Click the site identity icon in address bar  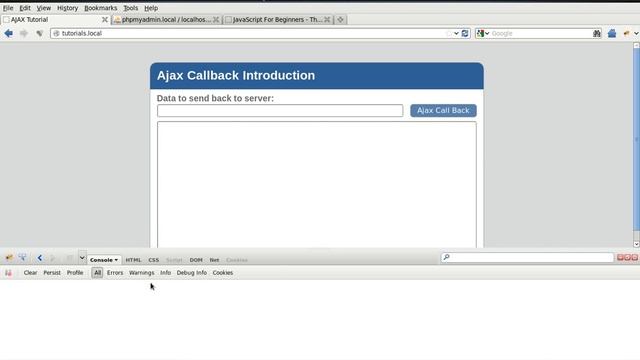[x=56, y=33]
